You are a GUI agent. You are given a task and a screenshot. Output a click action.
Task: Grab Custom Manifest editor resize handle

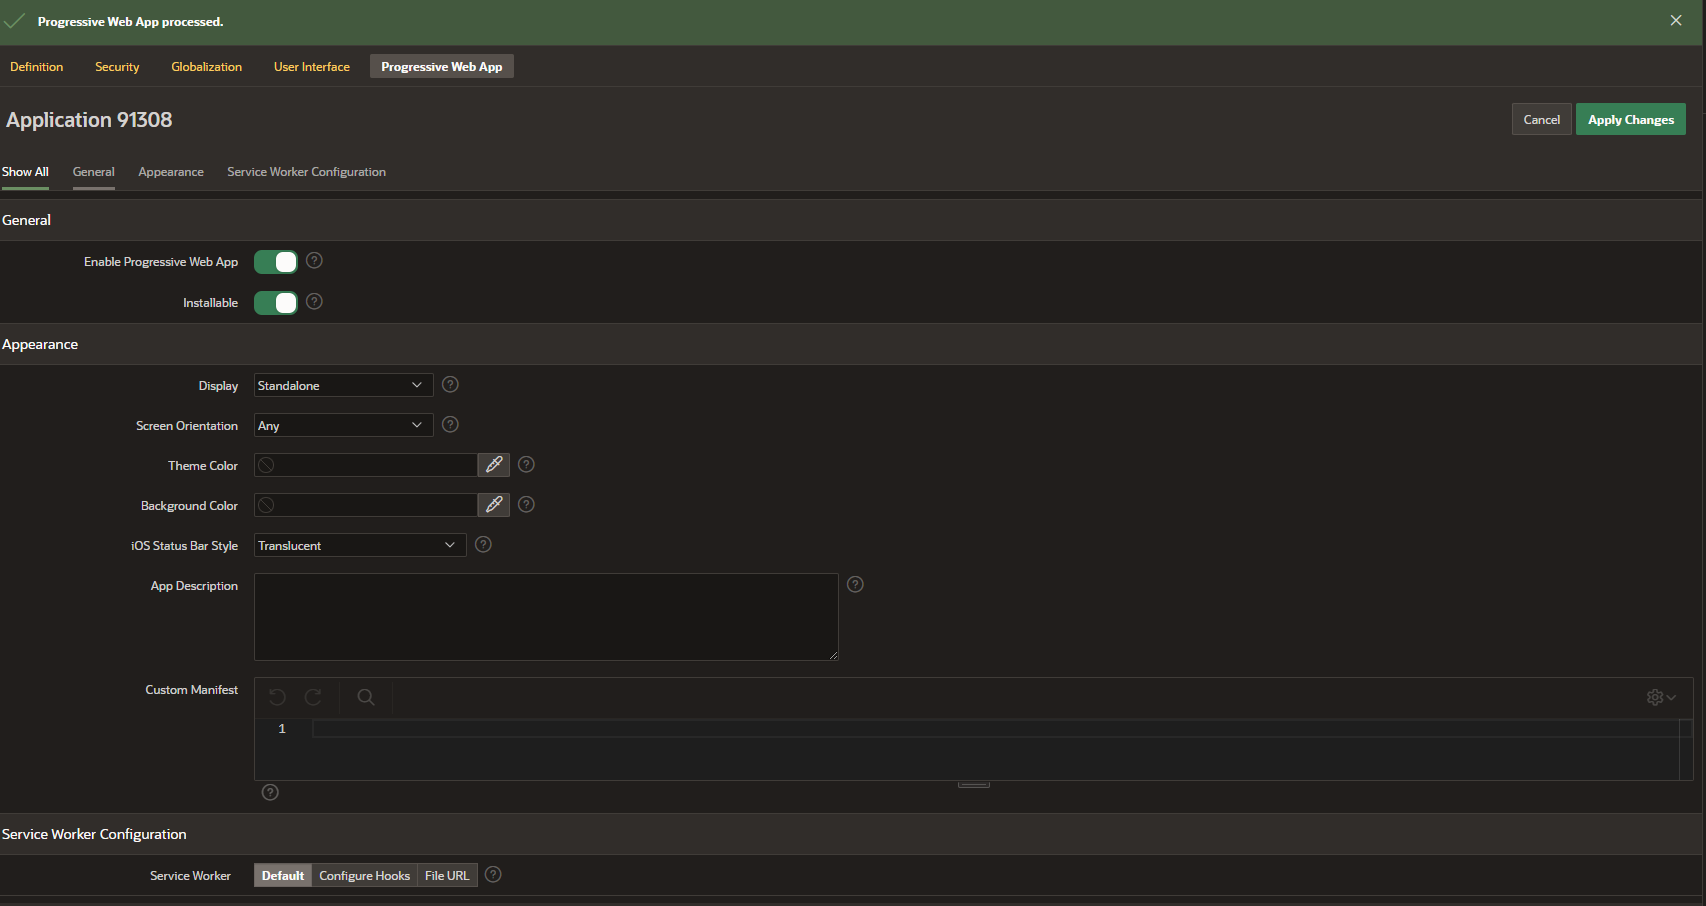coord(974,784)
